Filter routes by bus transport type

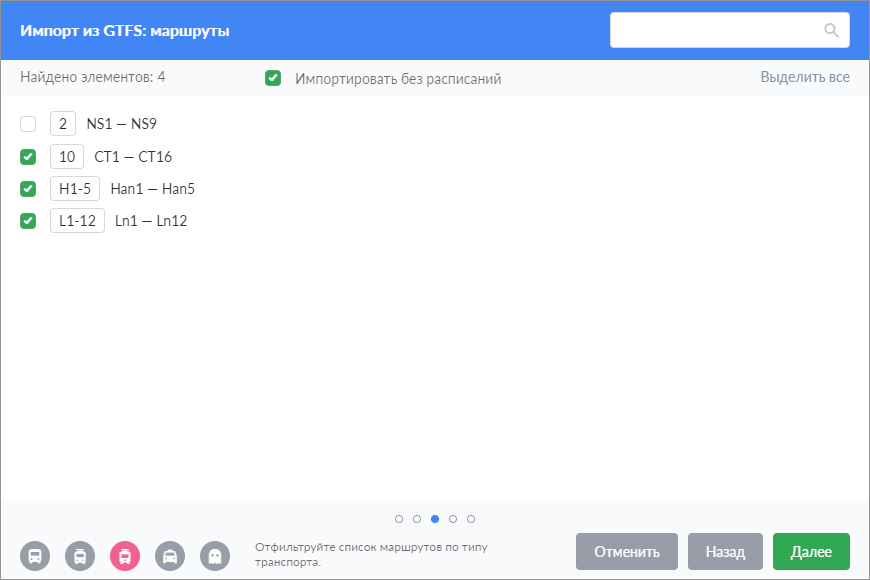(x=35, y=555)
